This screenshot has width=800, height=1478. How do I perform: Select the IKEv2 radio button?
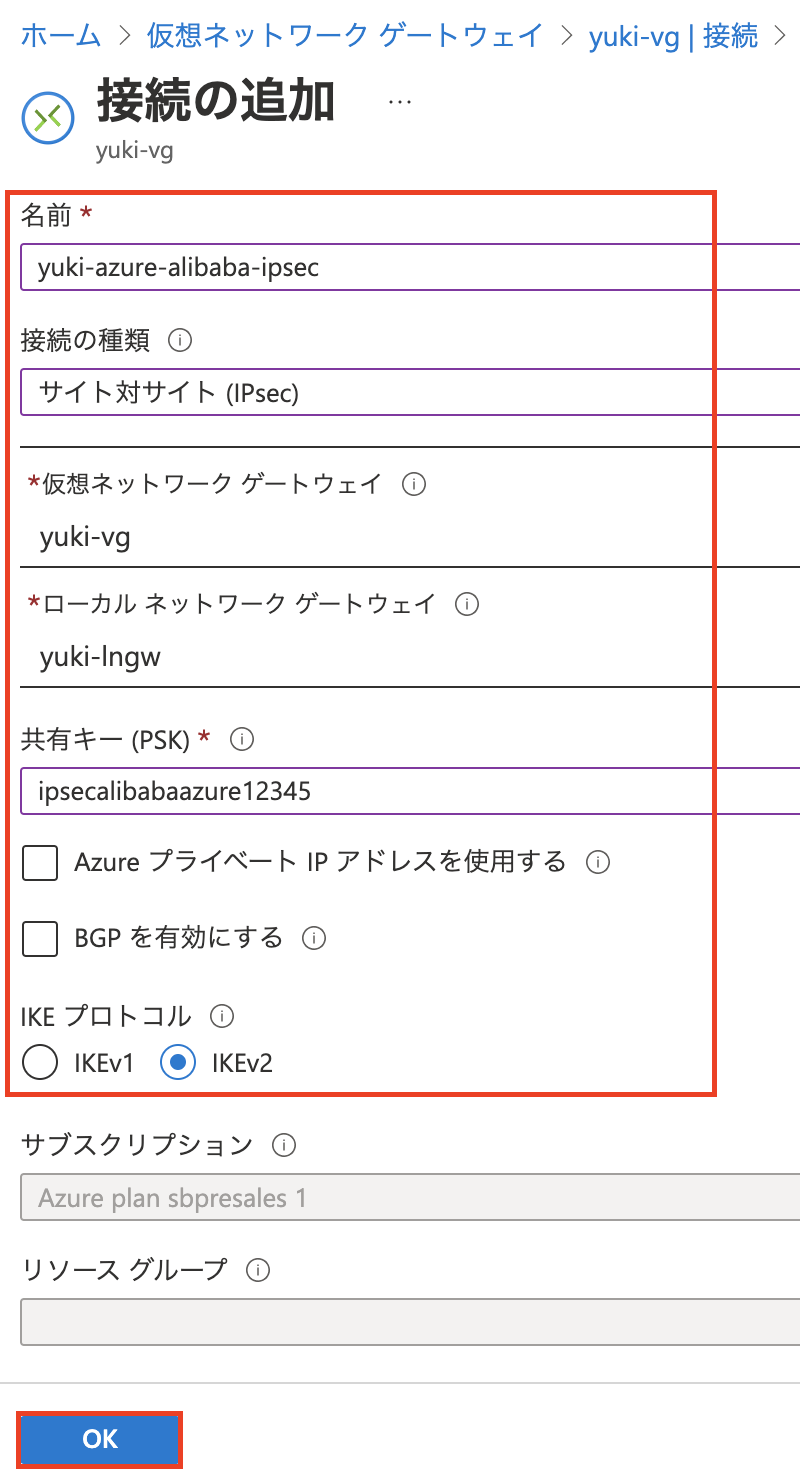click(178, 1064)
